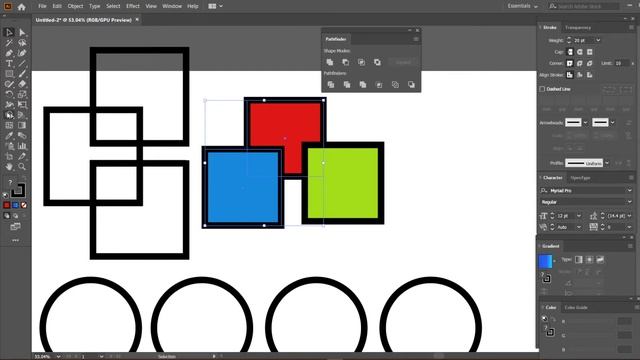Image resolution: width=640 pixels, height=360 pixels.
Task: Click Pathfinder Unite shape mode icon
Action: [x=330, y=62]
